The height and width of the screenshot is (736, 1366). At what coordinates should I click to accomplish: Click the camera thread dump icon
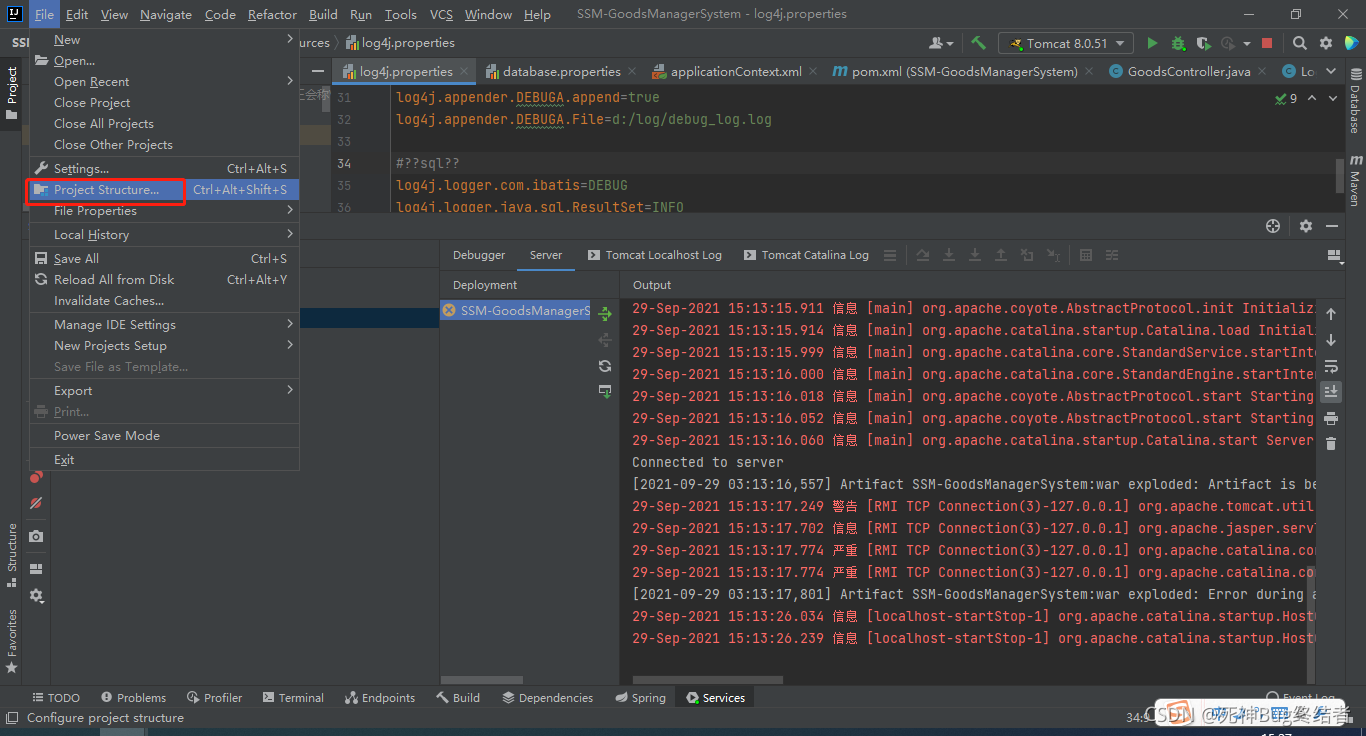[36, 536]
